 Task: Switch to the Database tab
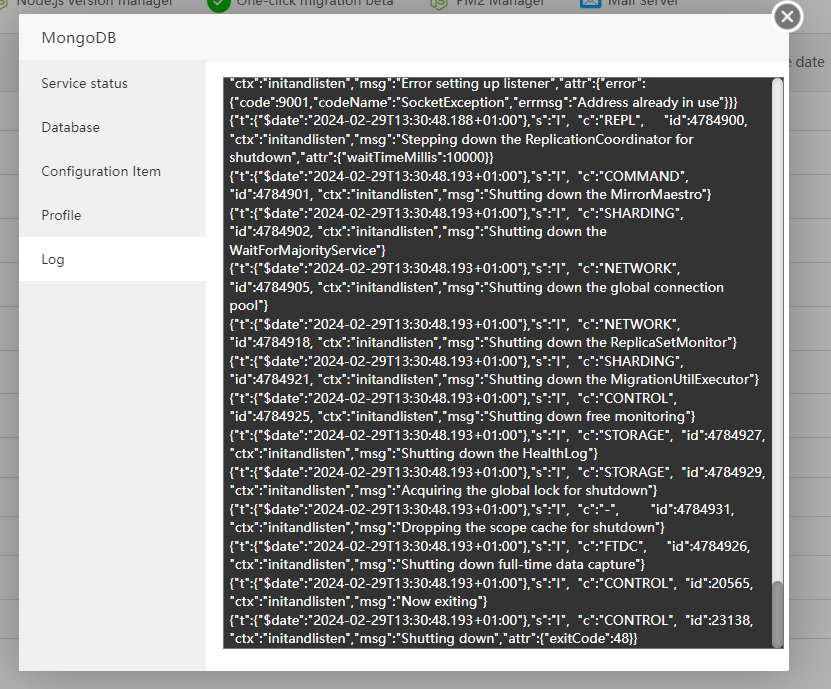(112, 127)
